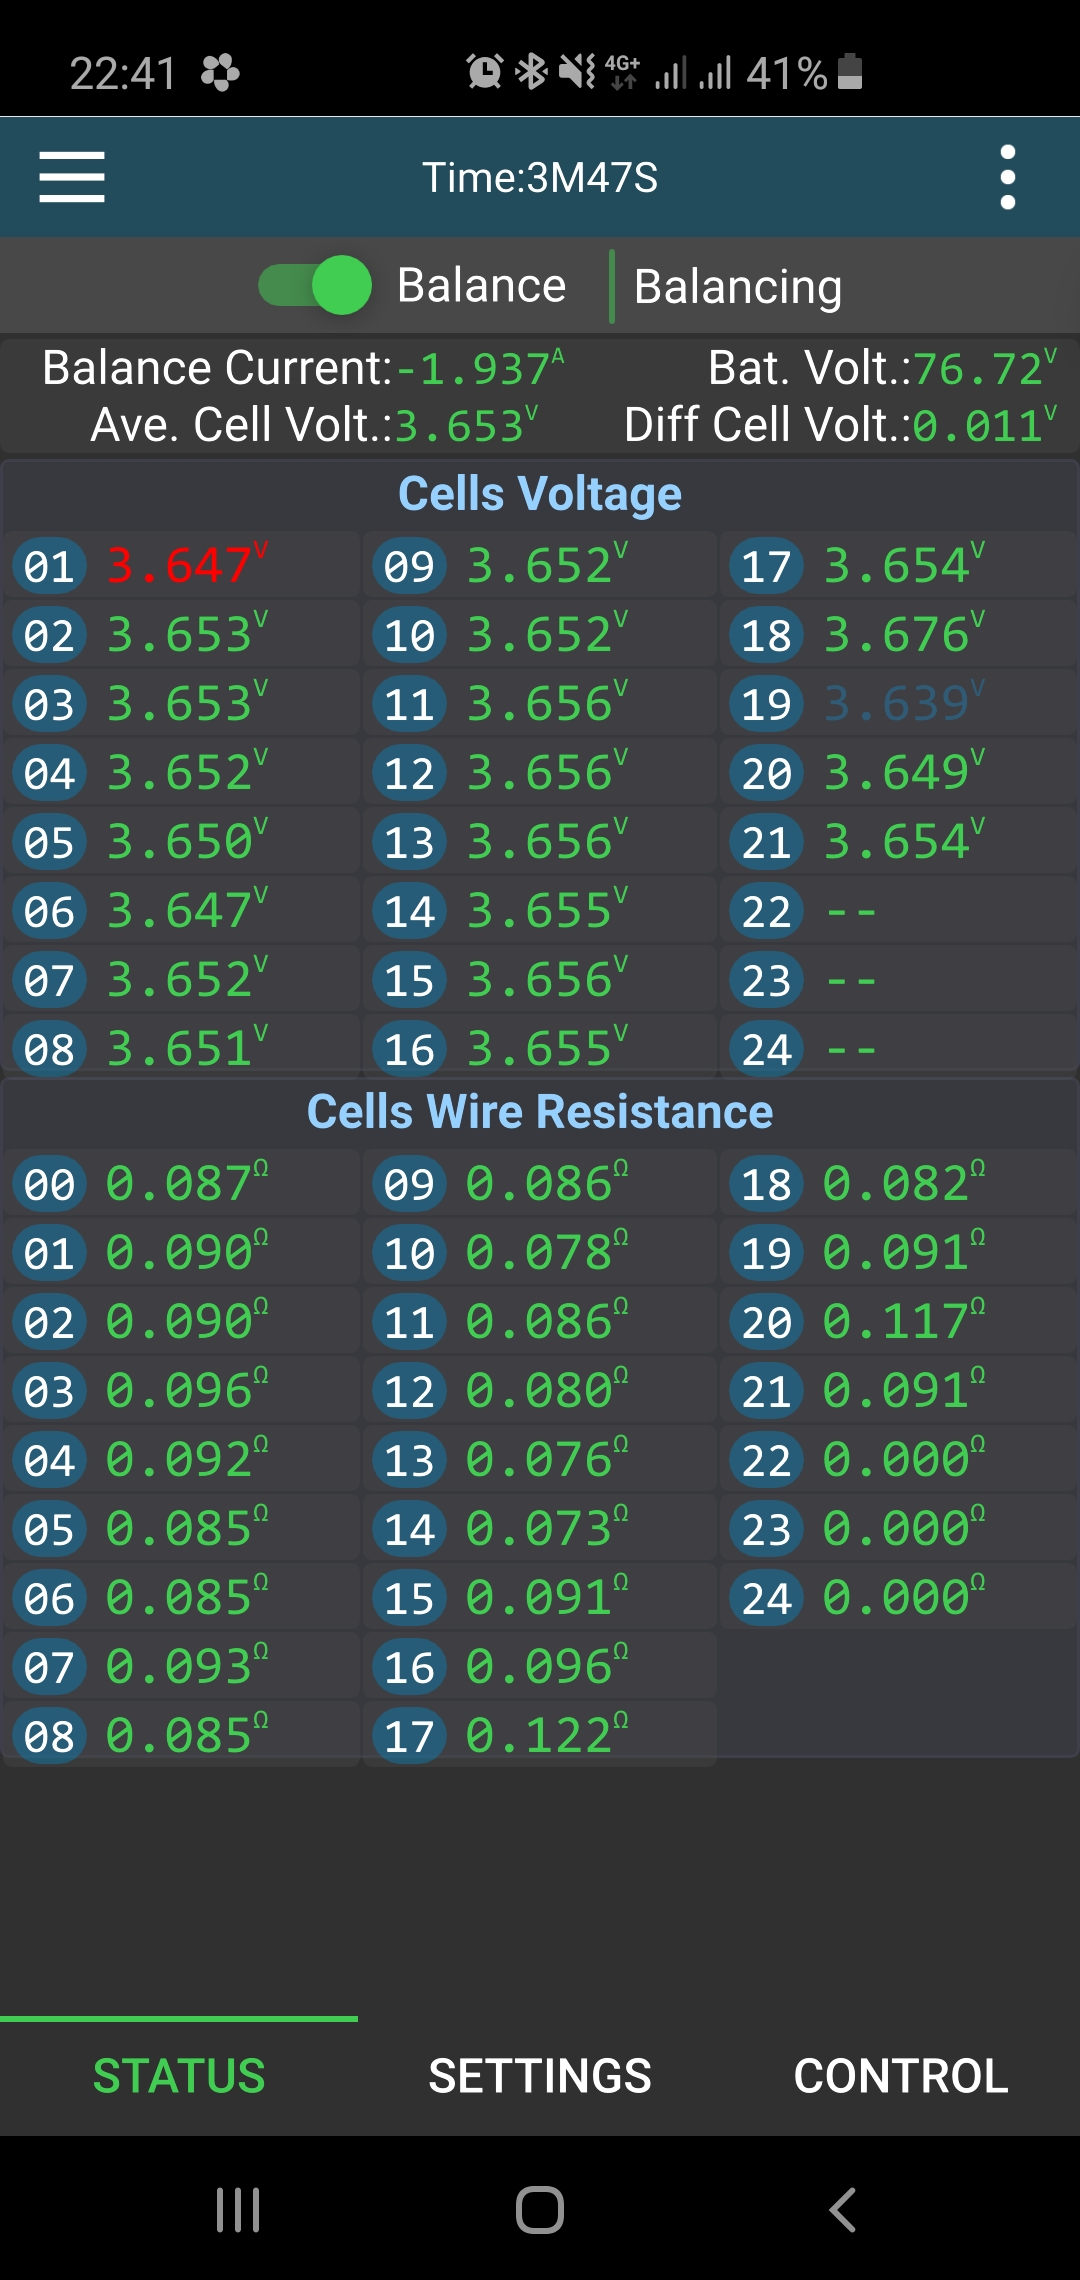
Task: Tap the Android back navigation button
Action: [x=843, y=2210]
